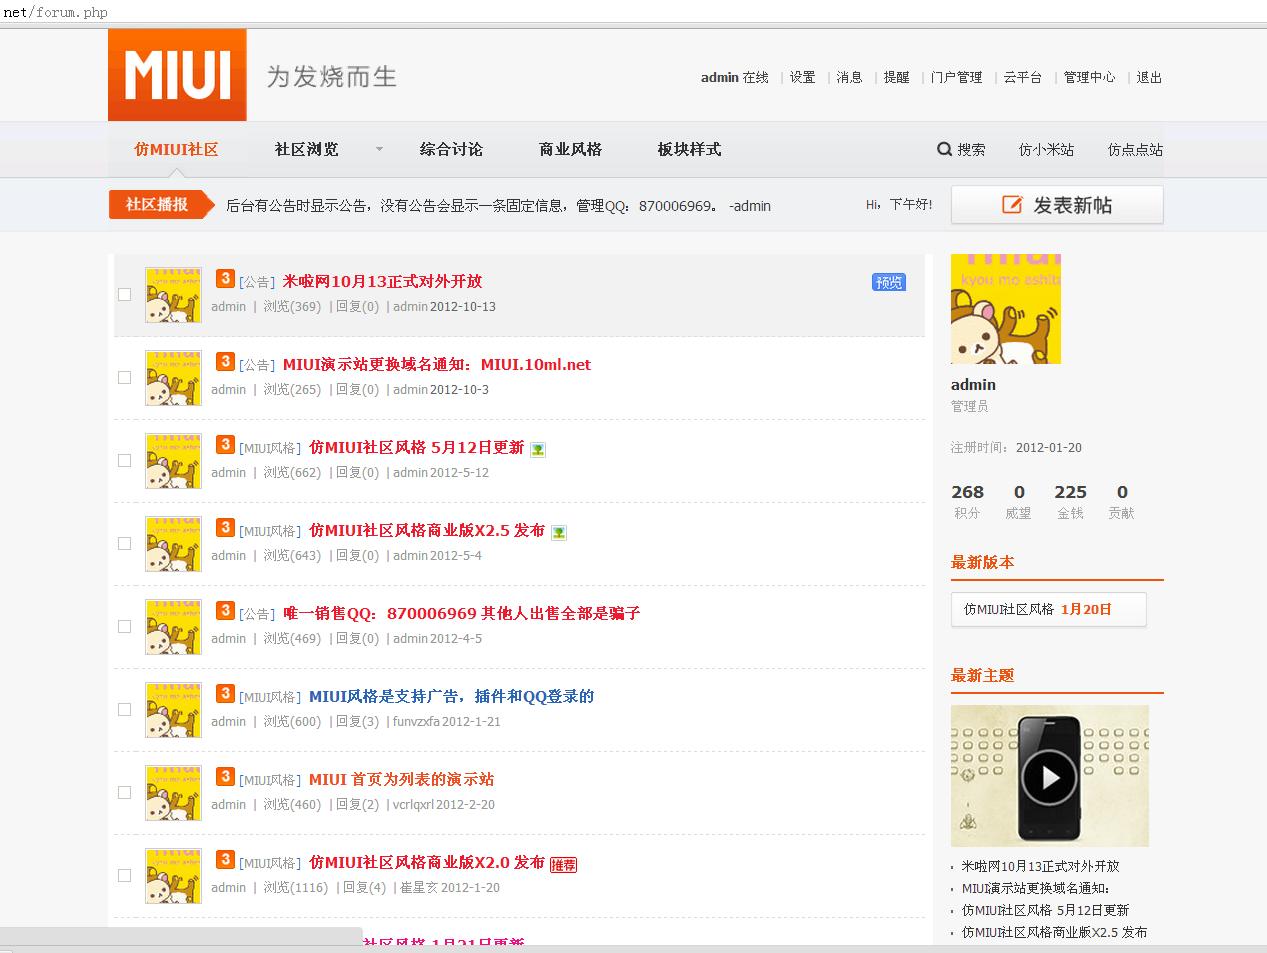Click avatar of 商业版X2.5 发布 thread

[173, 543]
